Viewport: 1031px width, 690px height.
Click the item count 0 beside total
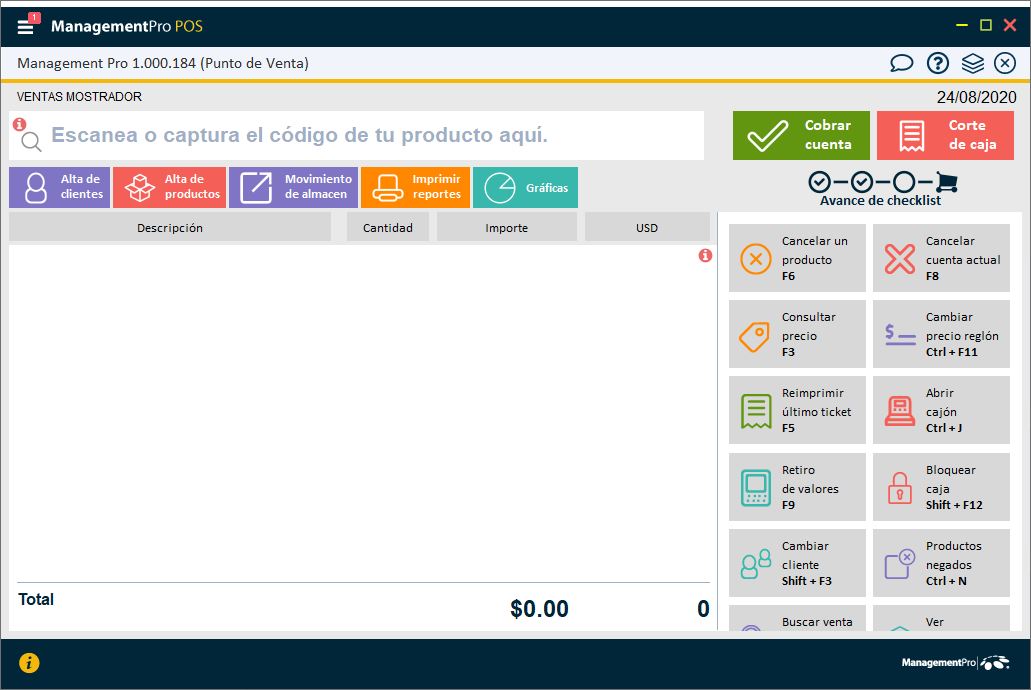pyautogui.click(x=703, y=609)
